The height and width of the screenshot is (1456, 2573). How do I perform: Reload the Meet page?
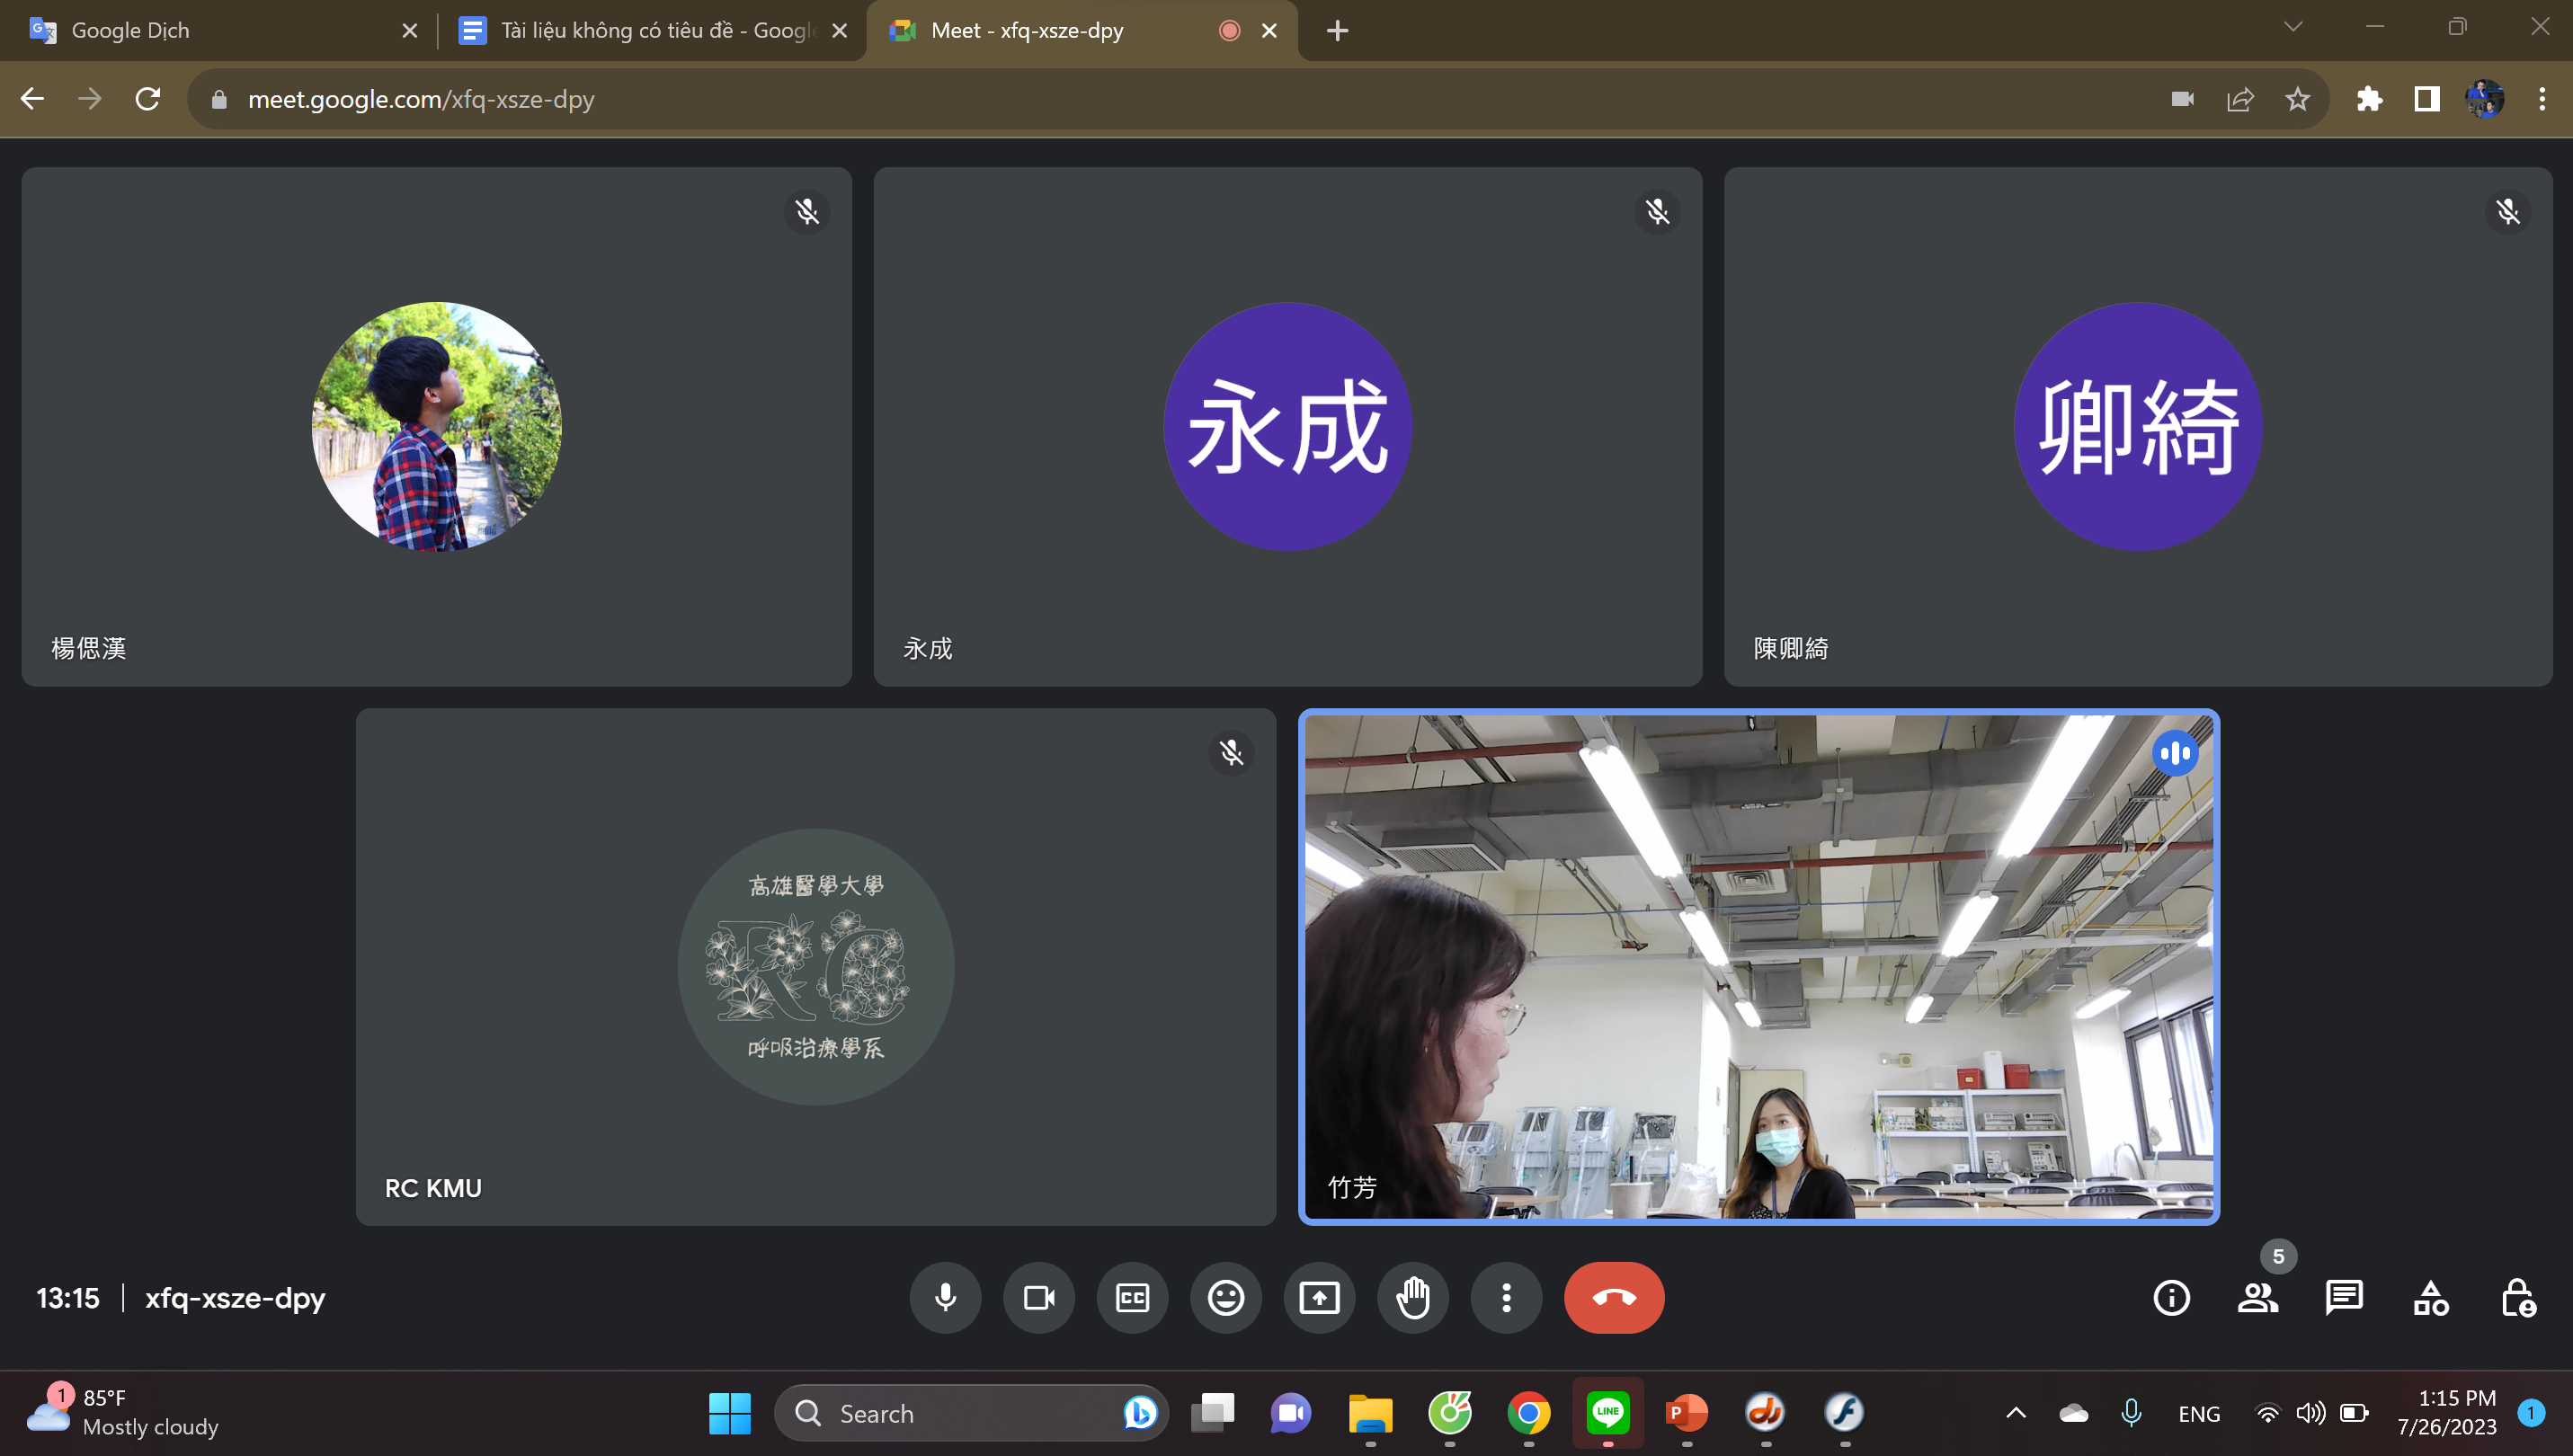[148, 99]
